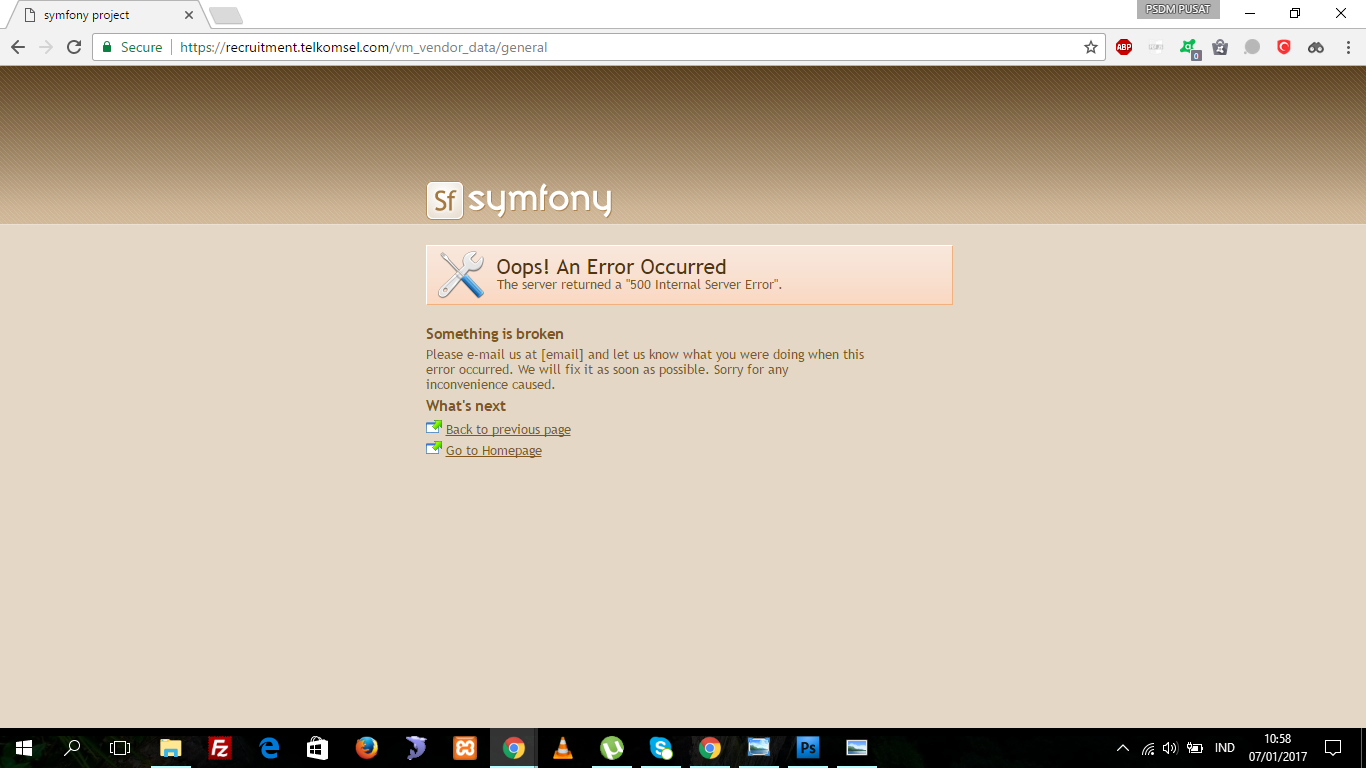Open Task View from taskbar

[x=120, y=748]
